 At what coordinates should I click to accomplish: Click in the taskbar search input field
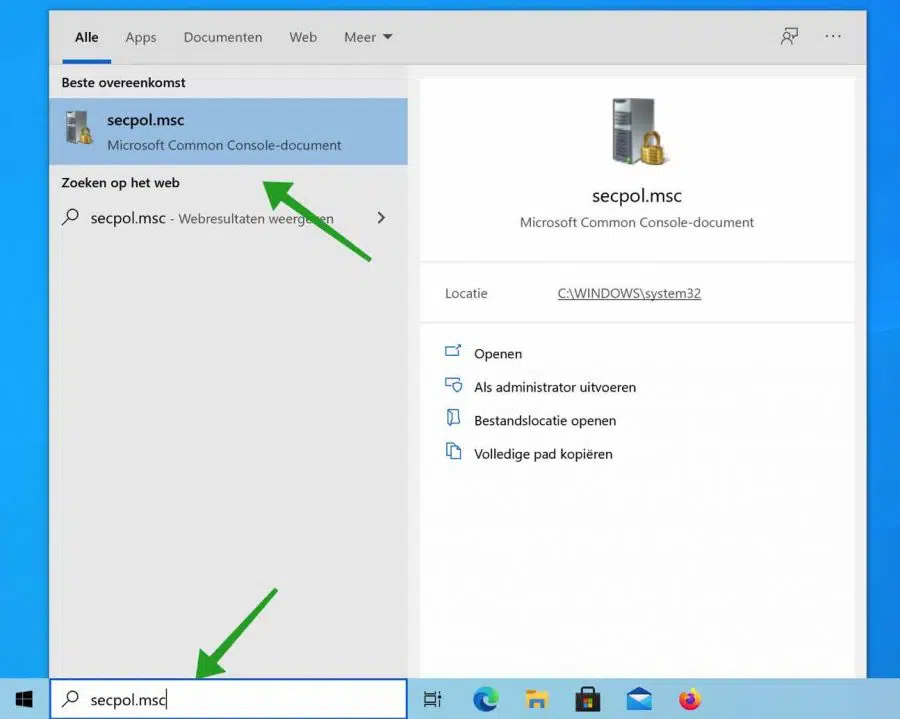pyautogui.click(x=228, y=699)
